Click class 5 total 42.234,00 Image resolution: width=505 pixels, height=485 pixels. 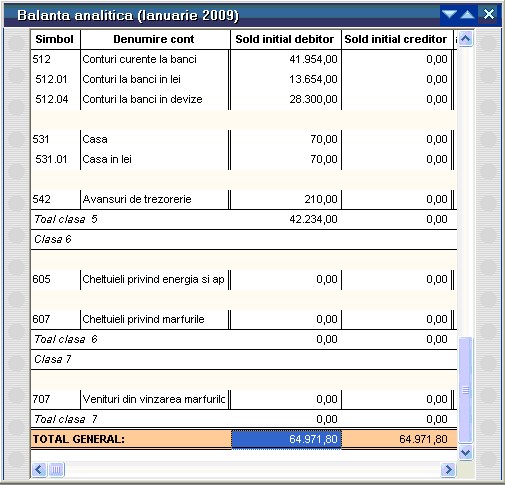pos(313,219)
